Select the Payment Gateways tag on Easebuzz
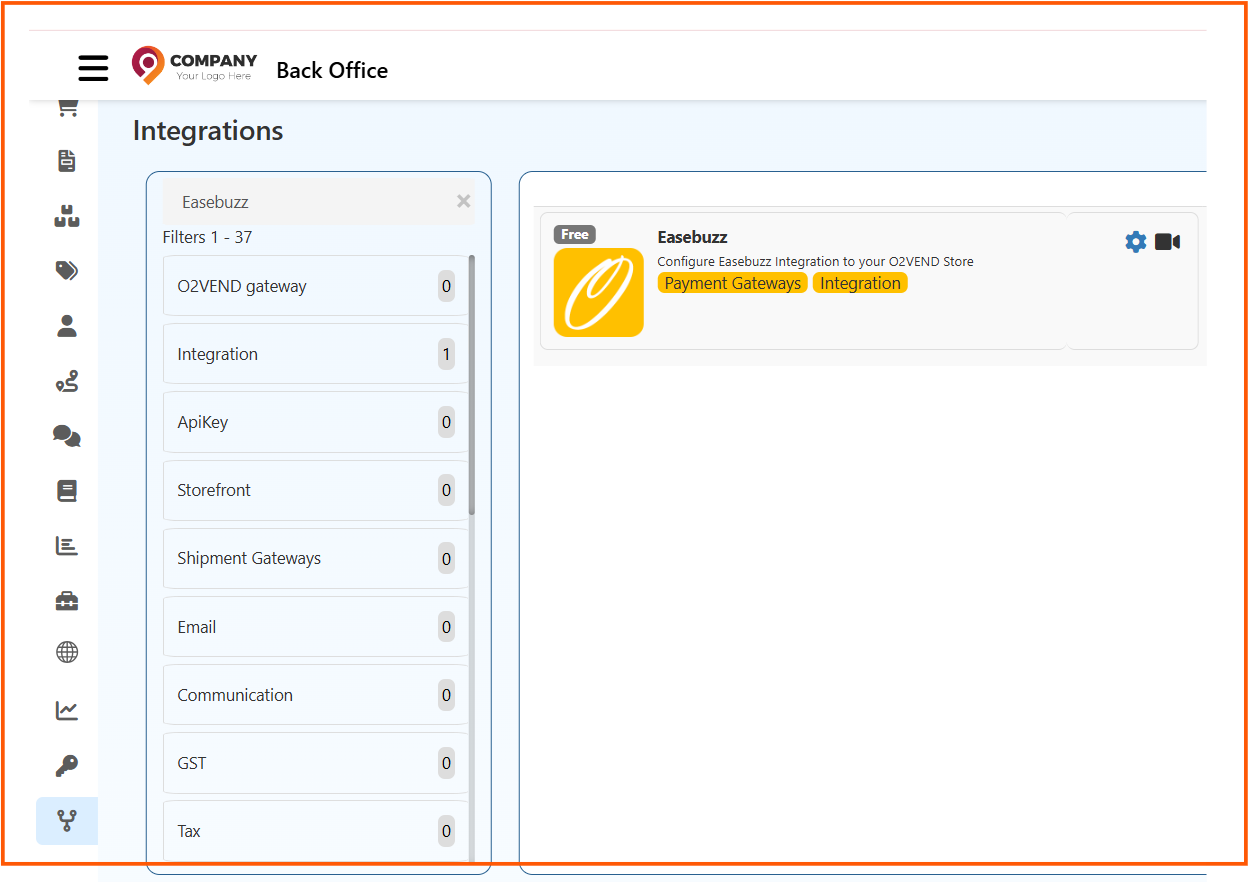Viewport: 1248px width, 882px height. pyautogui.click(x=732, y=283)
